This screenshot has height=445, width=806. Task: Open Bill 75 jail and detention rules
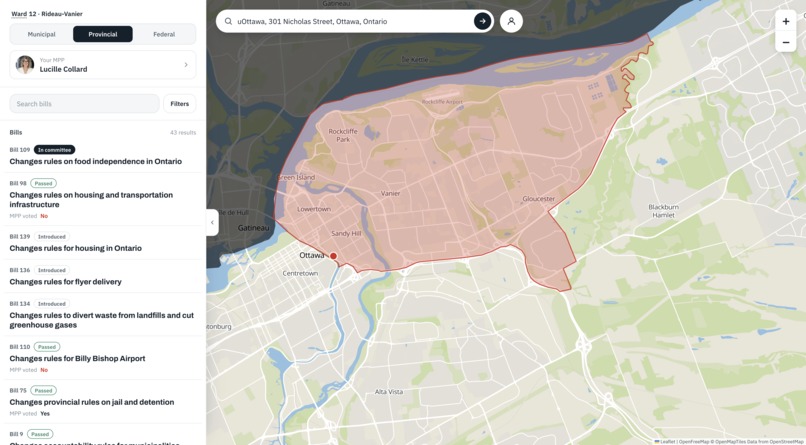[x=91, y=402]
